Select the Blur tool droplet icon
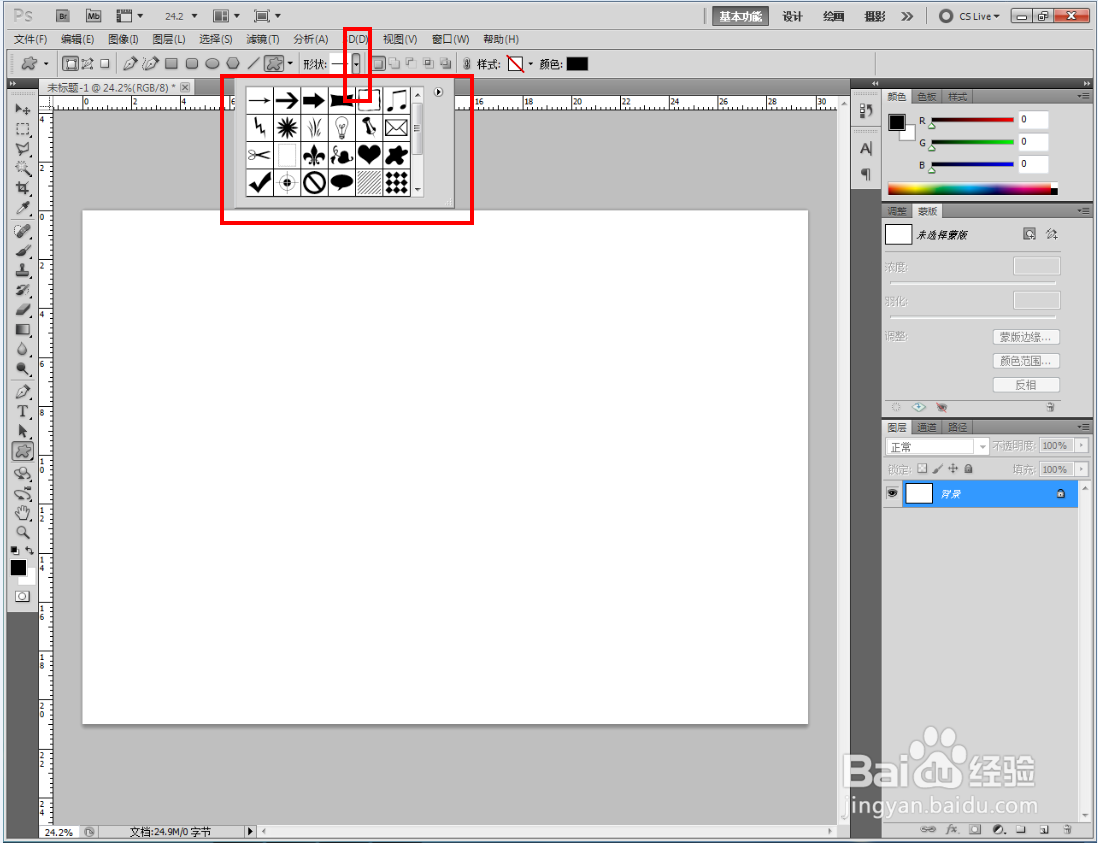This screenshot has height=843, width=1098. (x=22, y=349)
